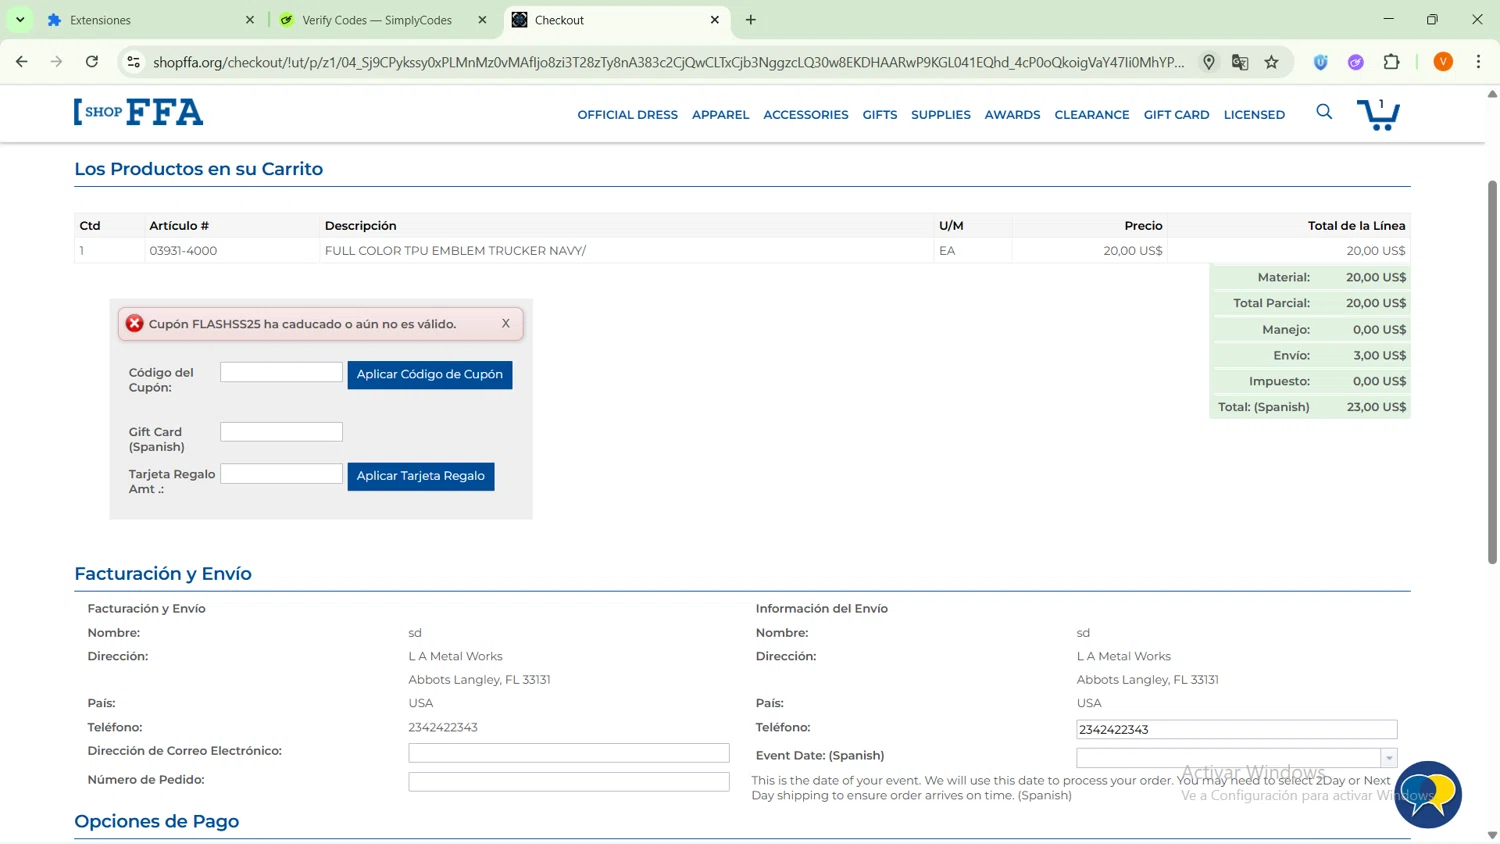Open the chat support bubble

[1428, 795]
